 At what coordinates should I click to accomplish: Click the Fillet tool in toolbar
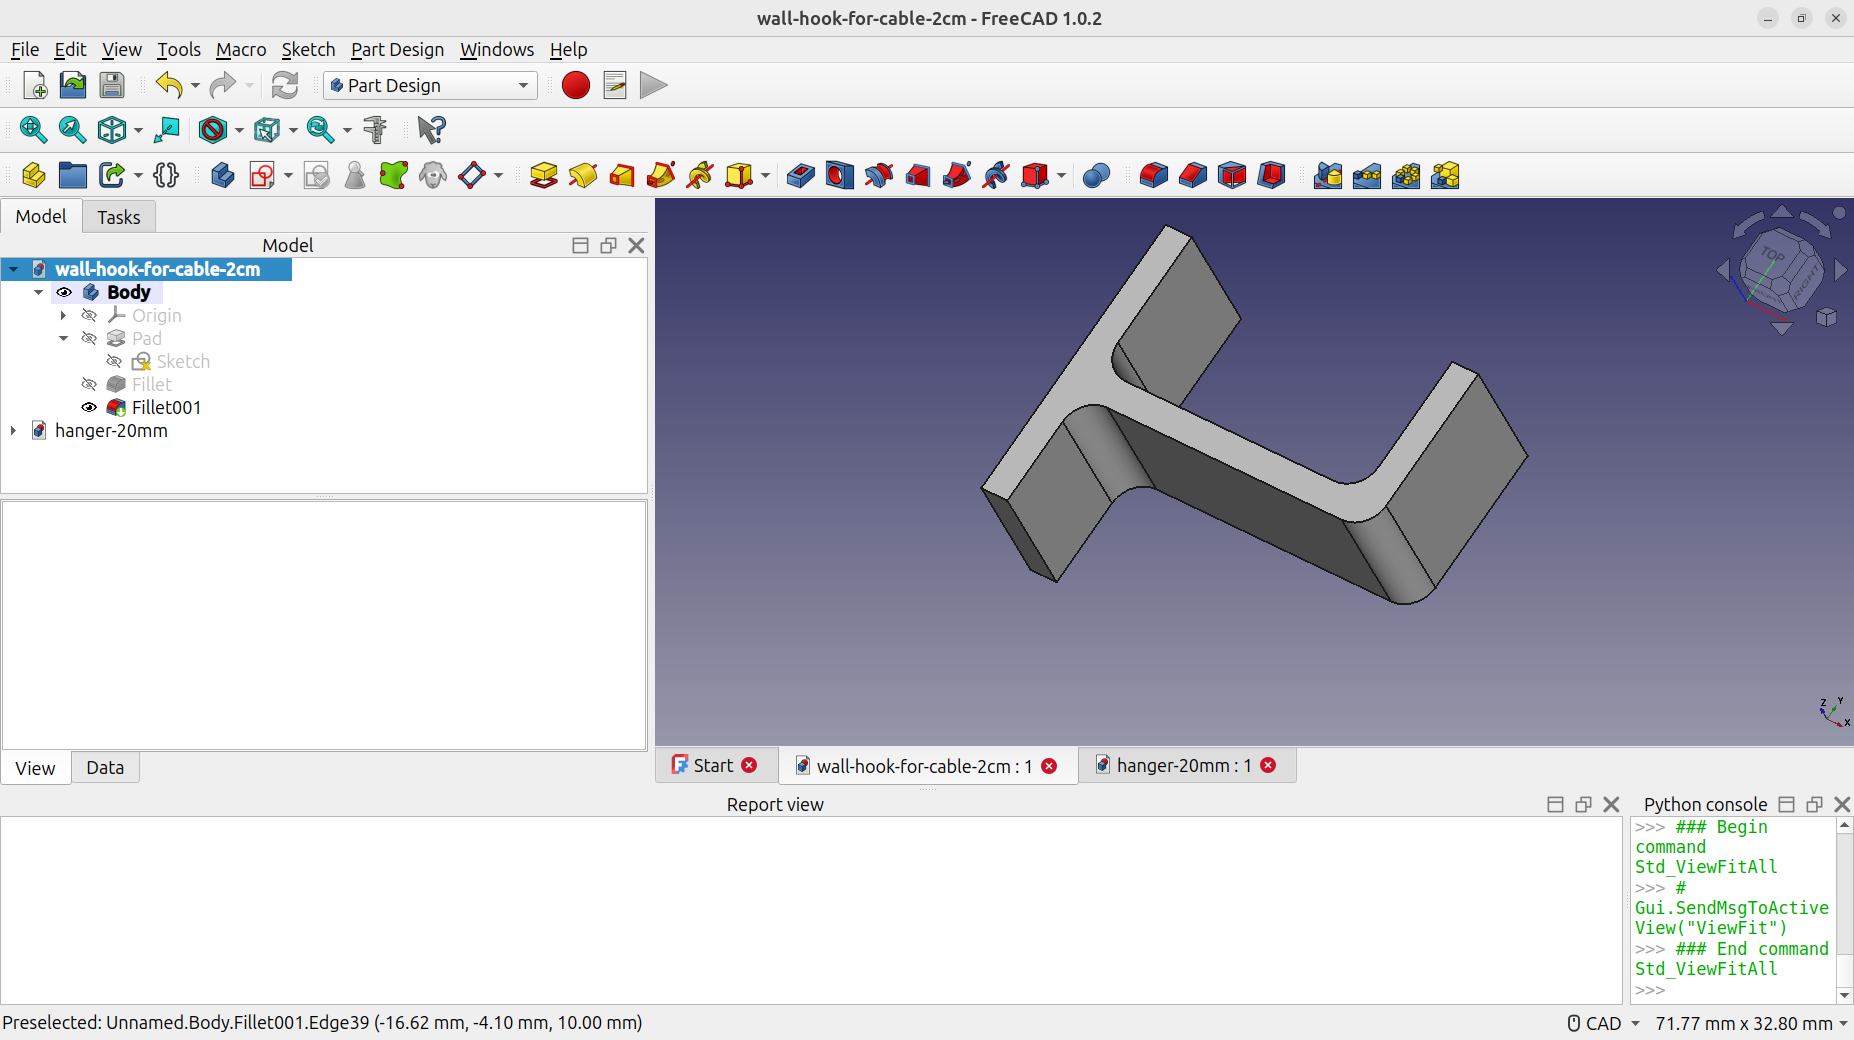1153,176
